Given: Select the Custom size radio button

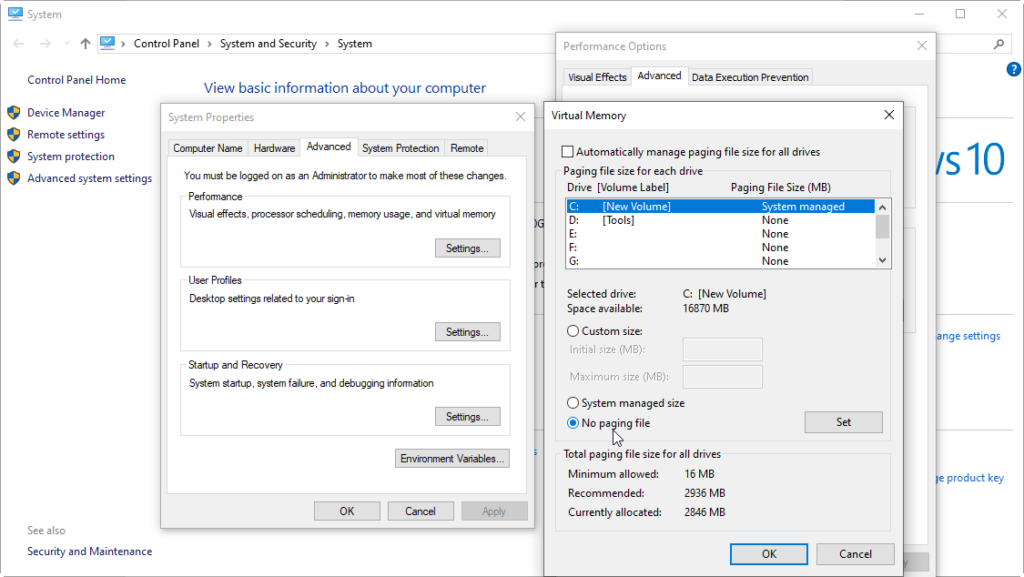Looking at the screenshot, I should pos(573,331).
